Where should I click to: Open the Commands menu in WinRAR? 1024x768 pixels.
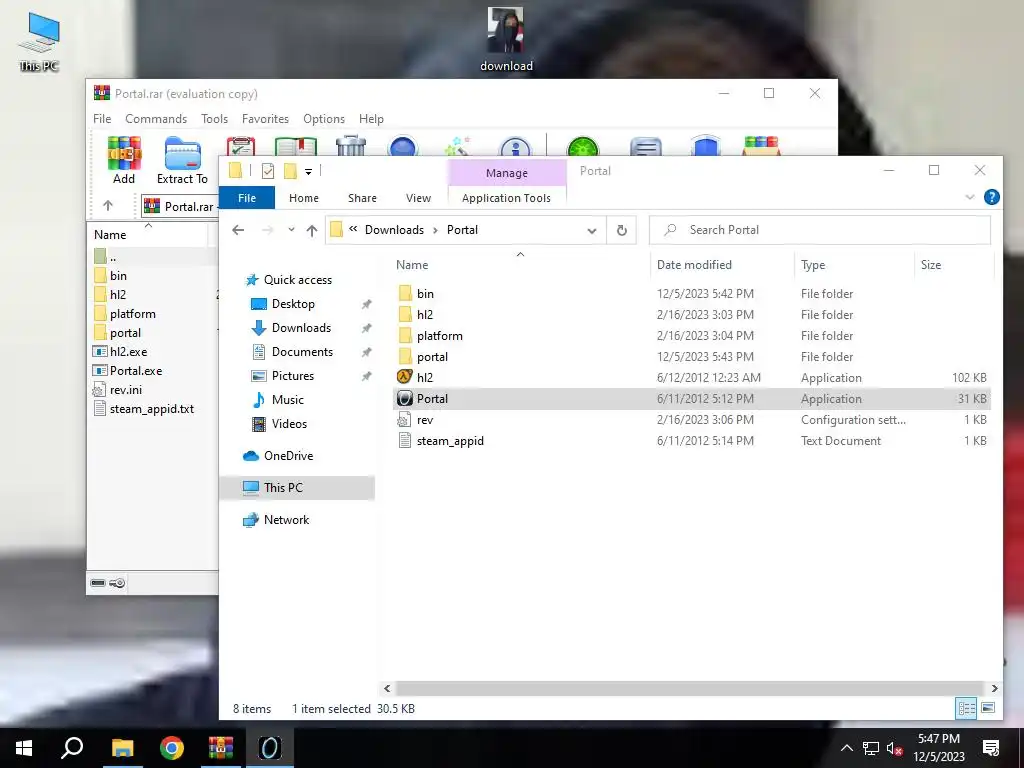click(x=156, y=119)
